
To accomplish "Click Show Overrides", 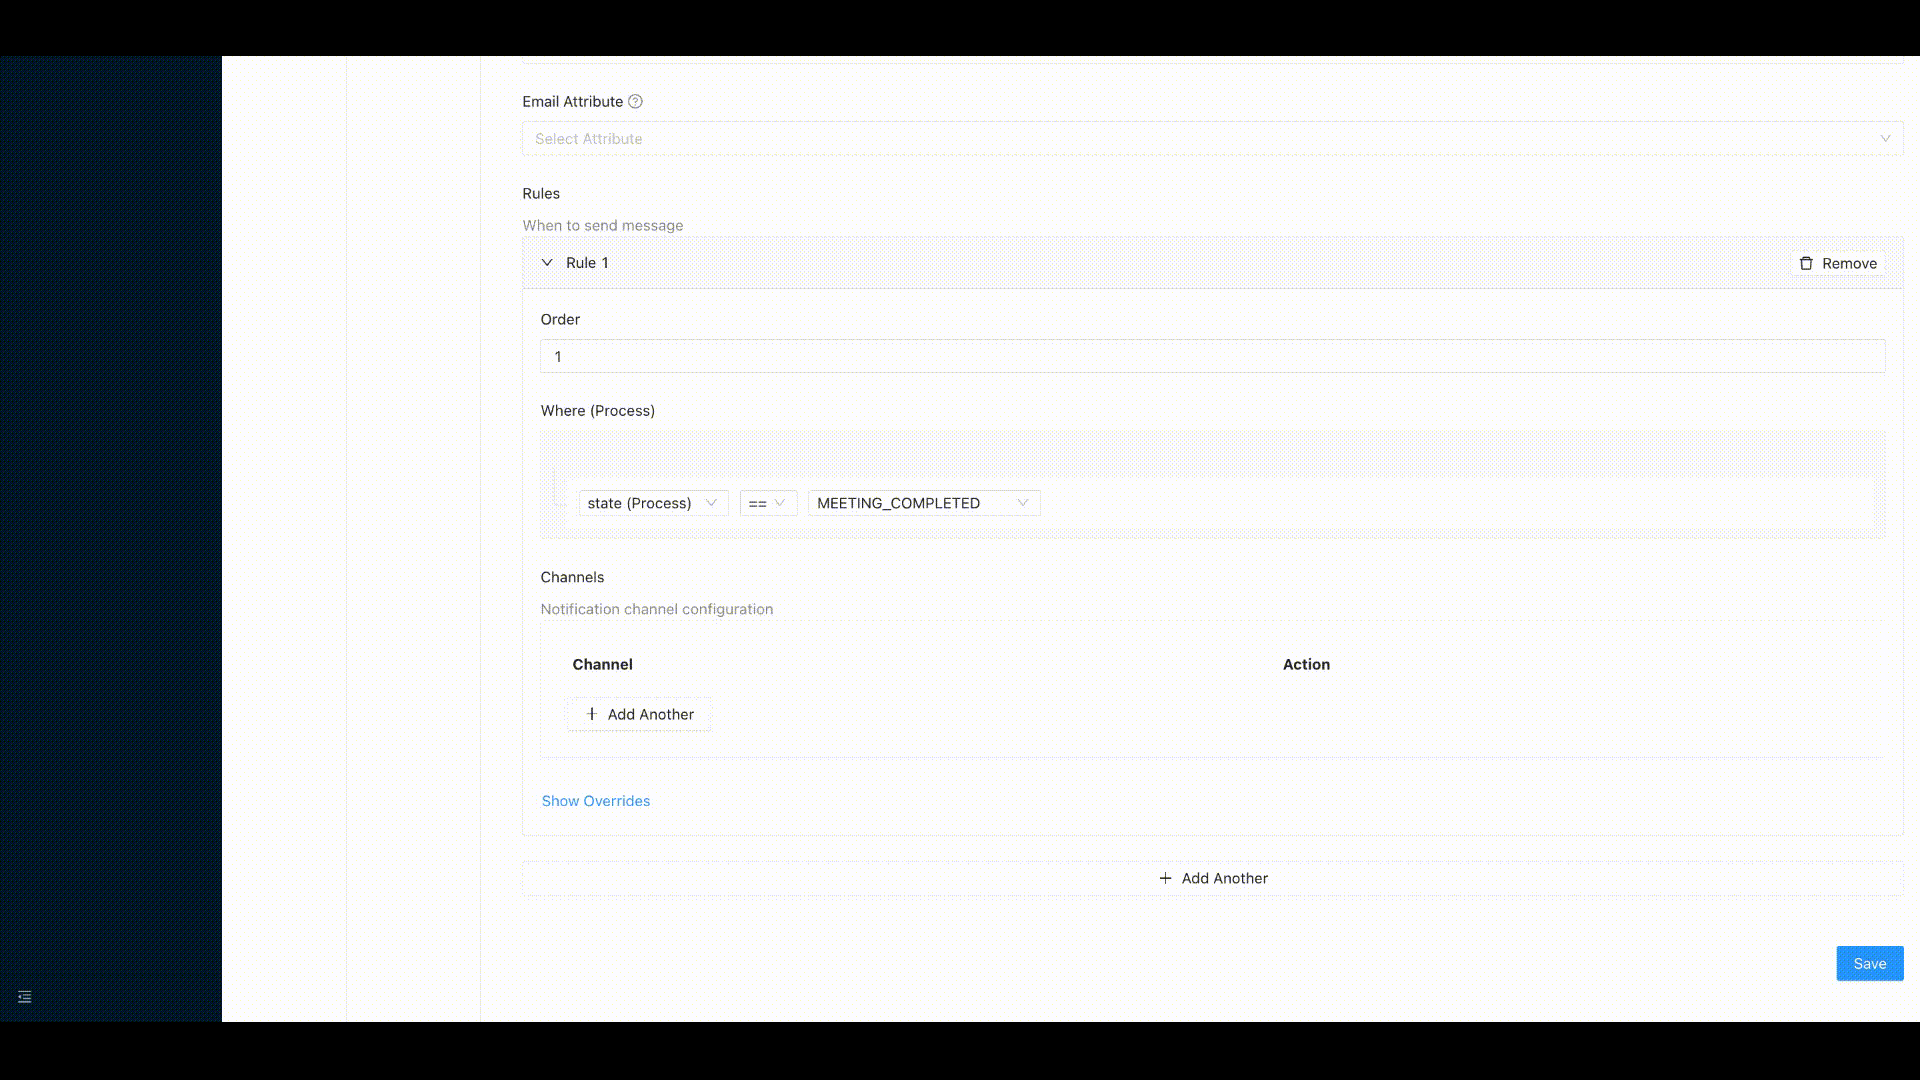I will tap(595, 800).
